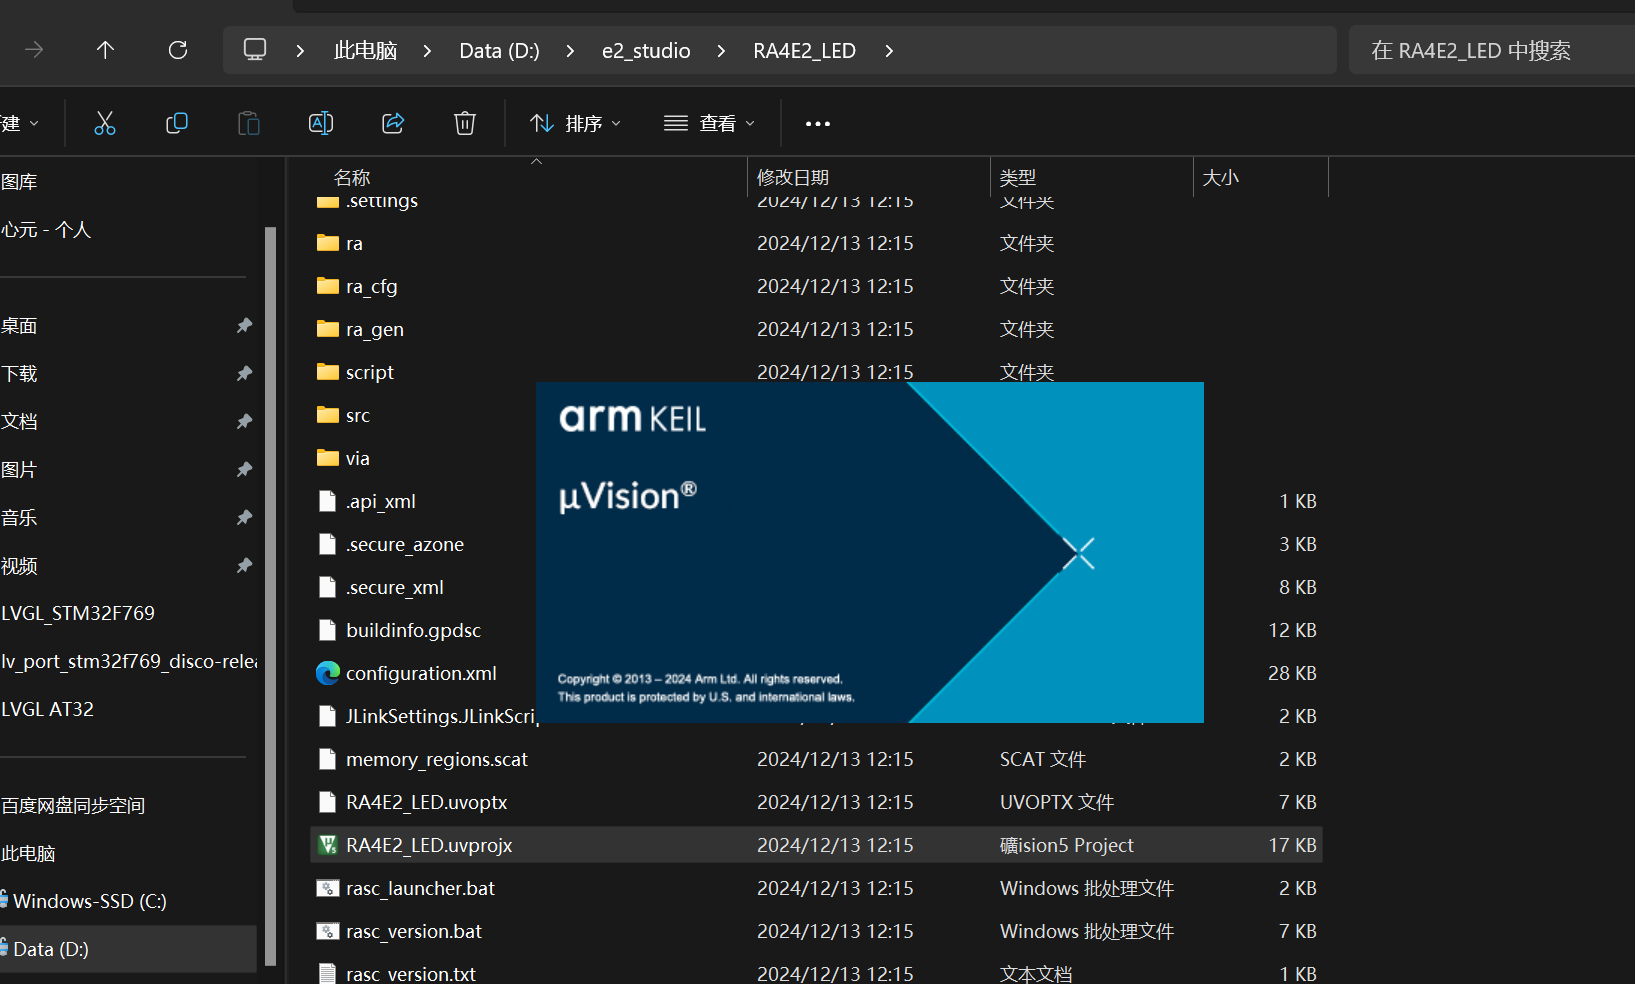Click the navigation pane scrollbar
The image size is (1635, 984).
(270, 597)
